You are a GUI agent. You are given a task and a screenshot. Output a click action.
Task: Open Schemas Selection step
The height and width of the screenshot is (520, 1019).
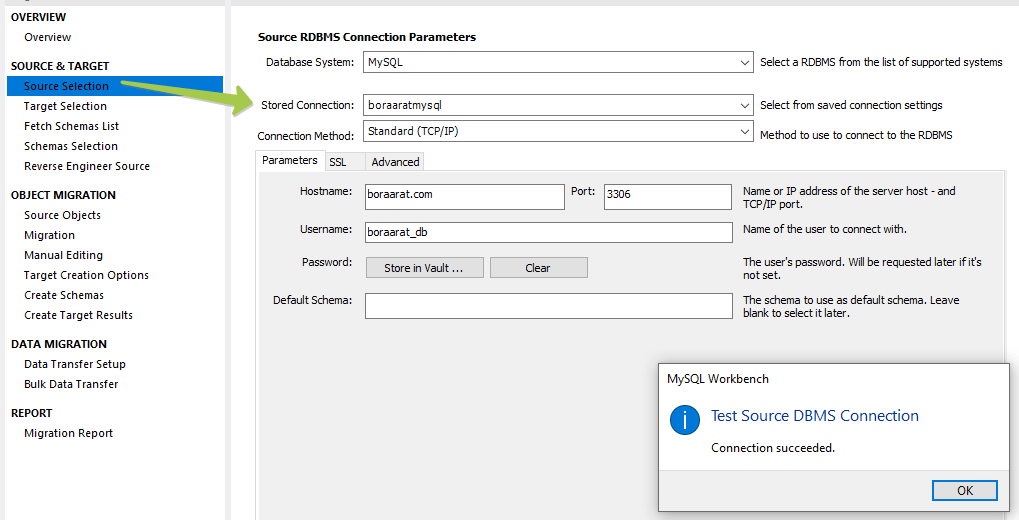tap(71, 146)
